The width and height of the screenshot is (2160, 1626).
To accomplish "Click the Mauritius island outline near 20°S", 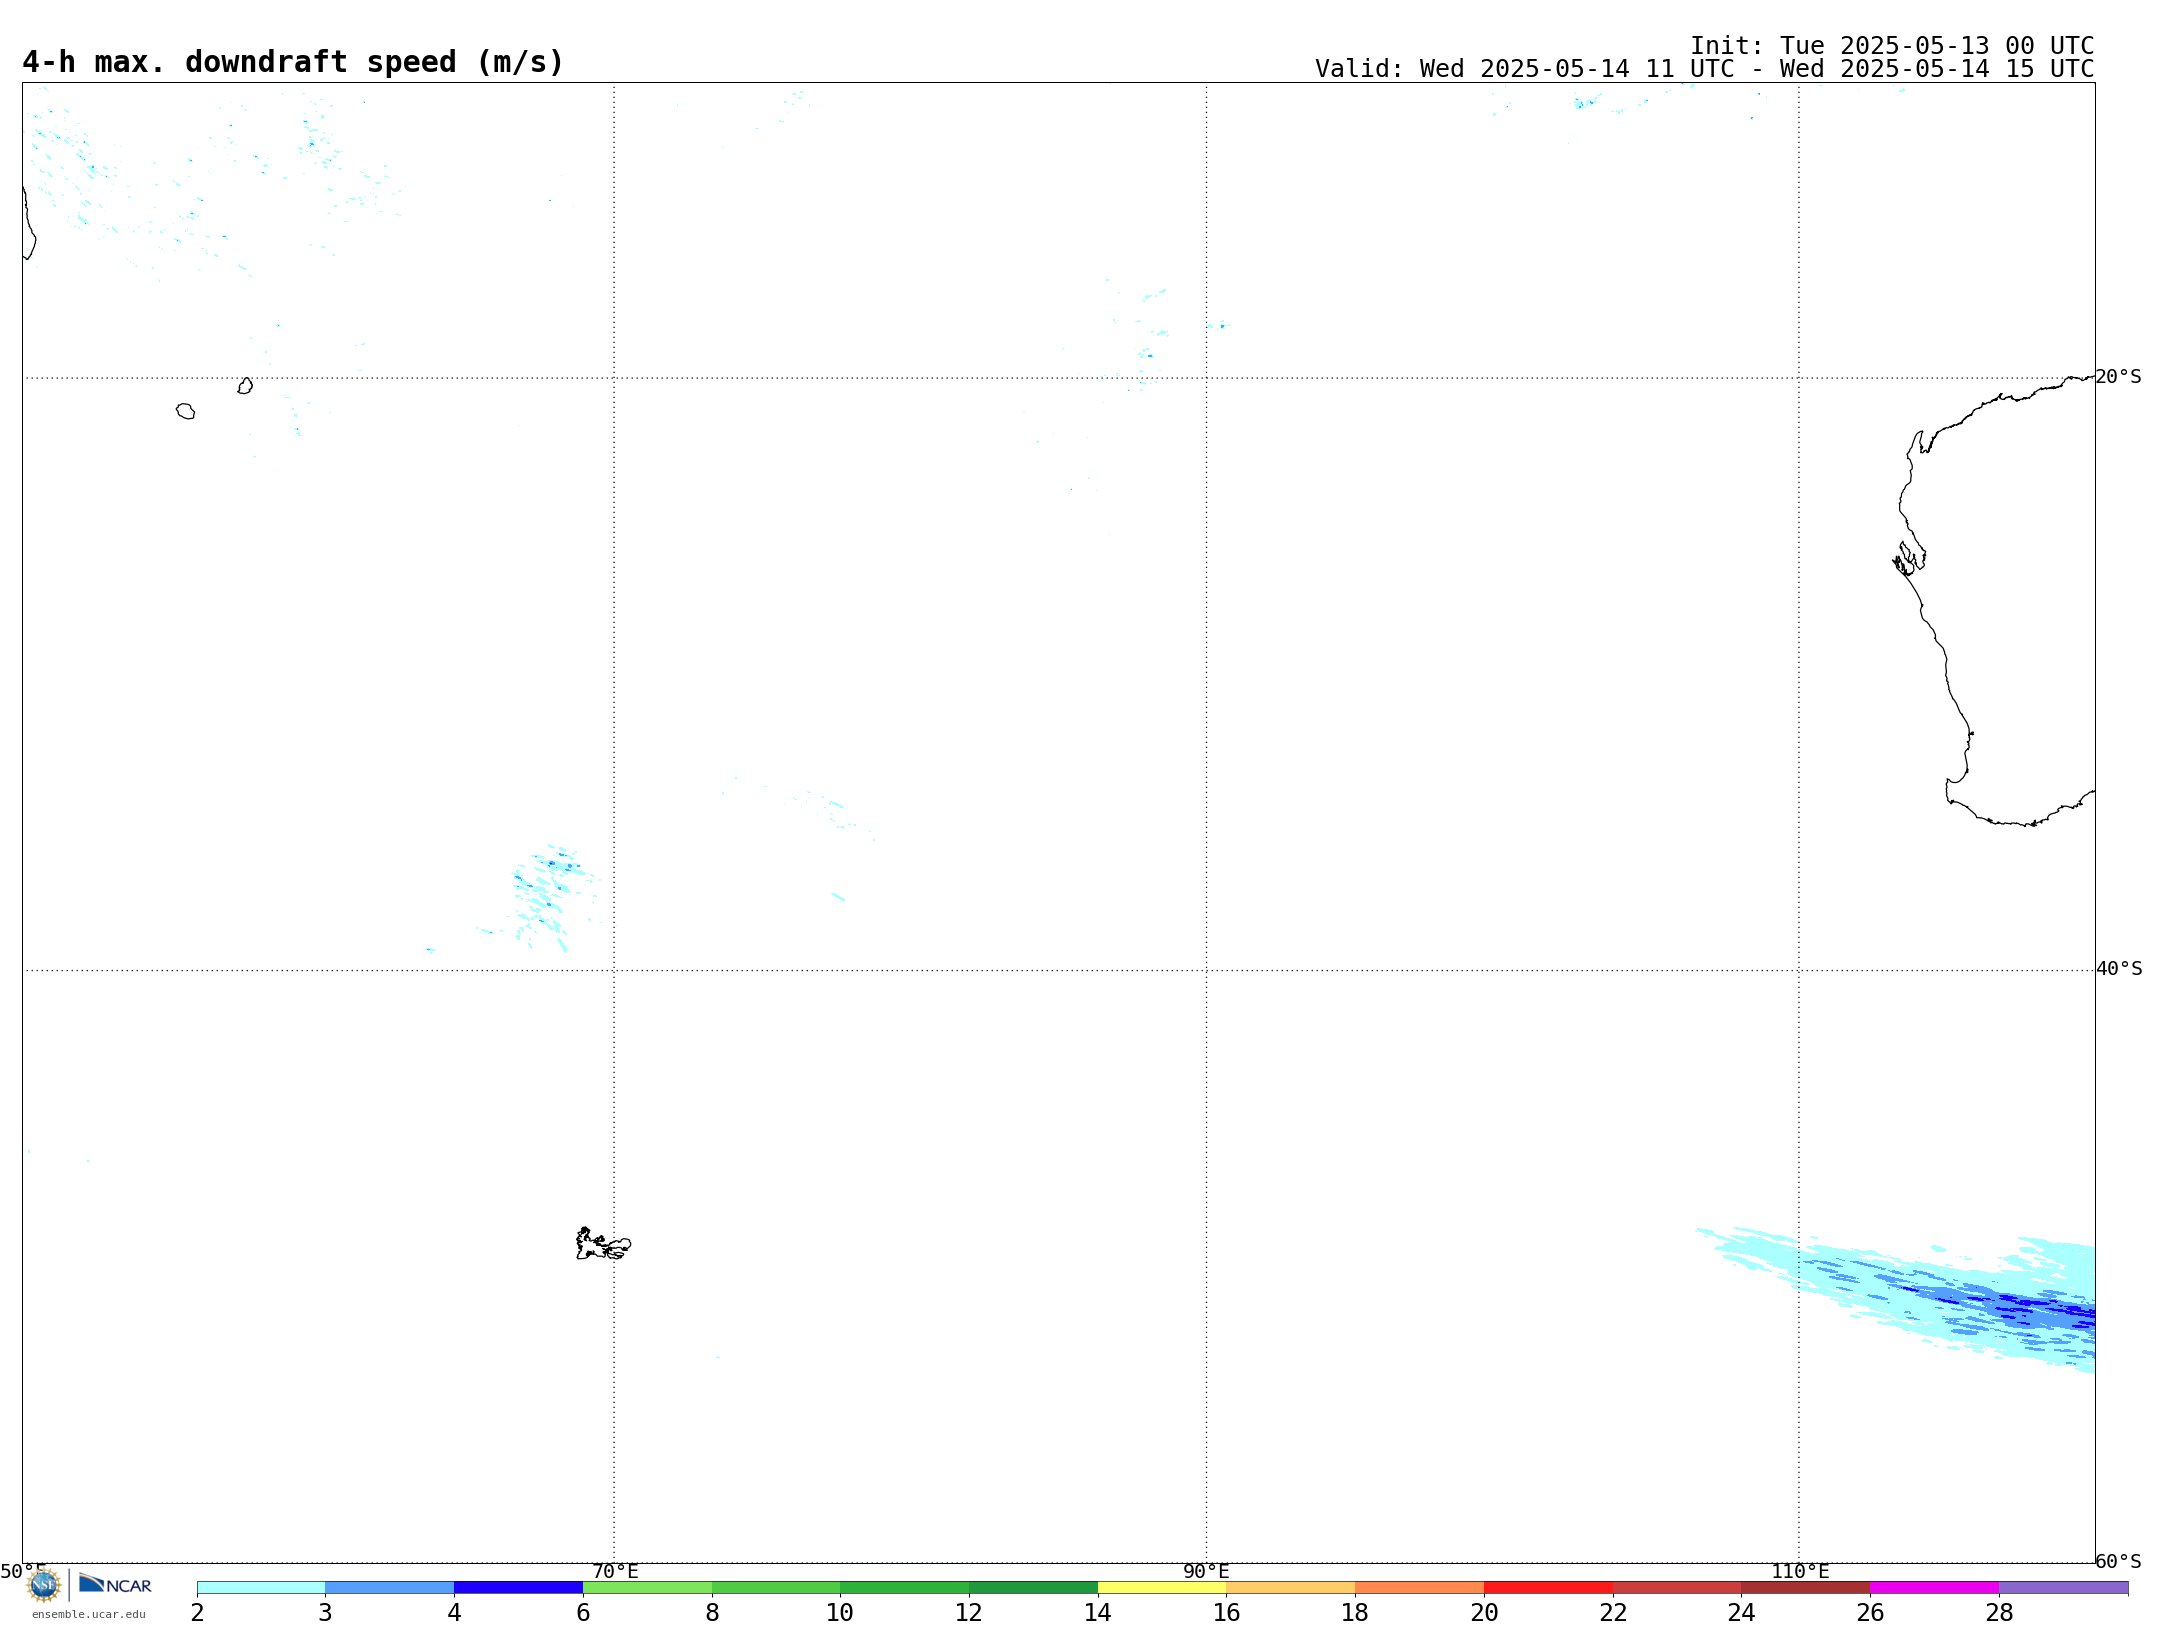I will click(x=245, y=386).
